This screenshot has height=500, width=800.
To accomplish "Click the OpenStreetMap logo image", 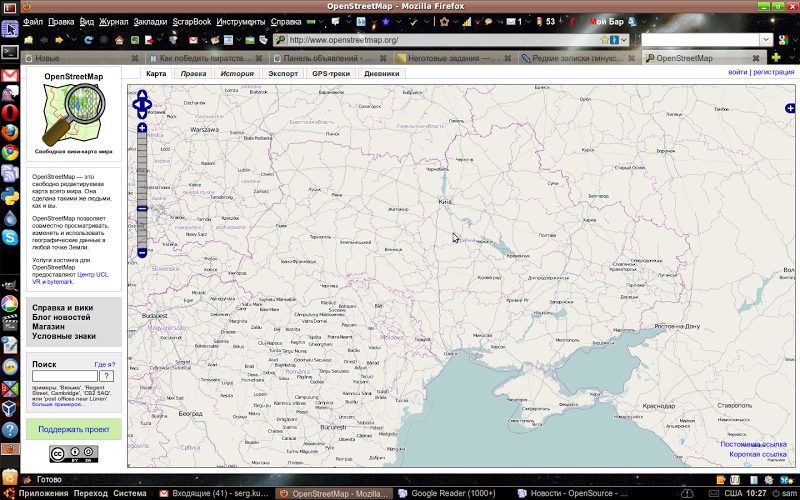I will point(74,114).
